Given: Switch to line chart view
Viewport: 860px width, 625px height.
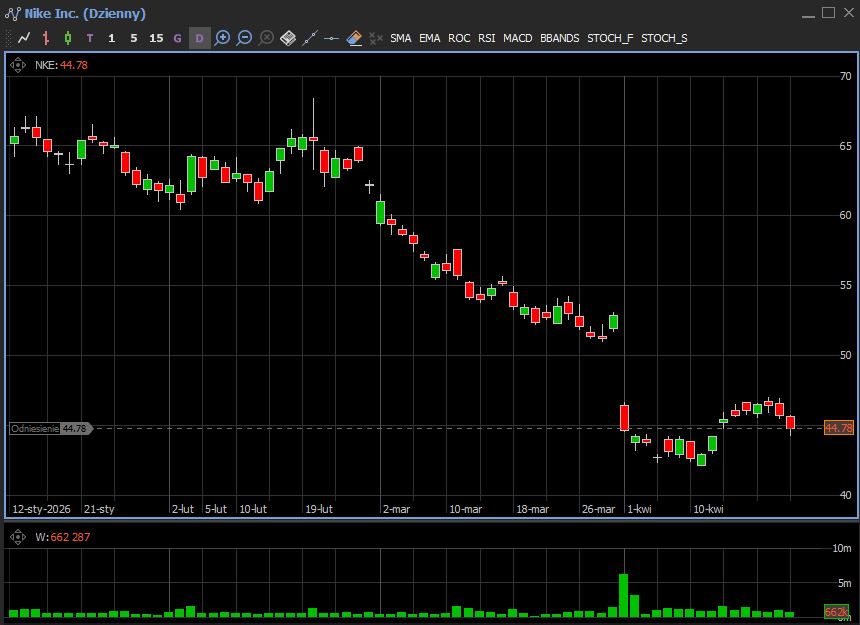Looking at the screenshot, I should [x=24, y=38].
